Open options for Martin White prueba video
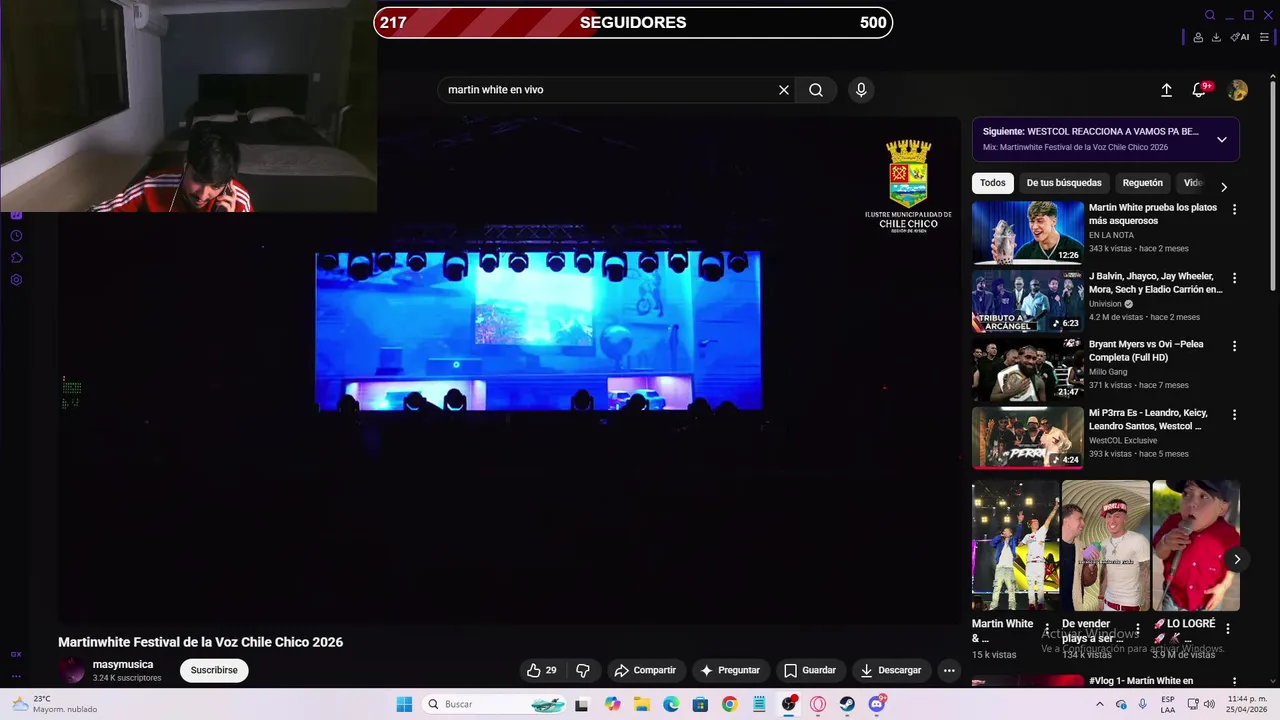The height and width of the screenshot is (720, 1280). click(x=1234, y=210)
